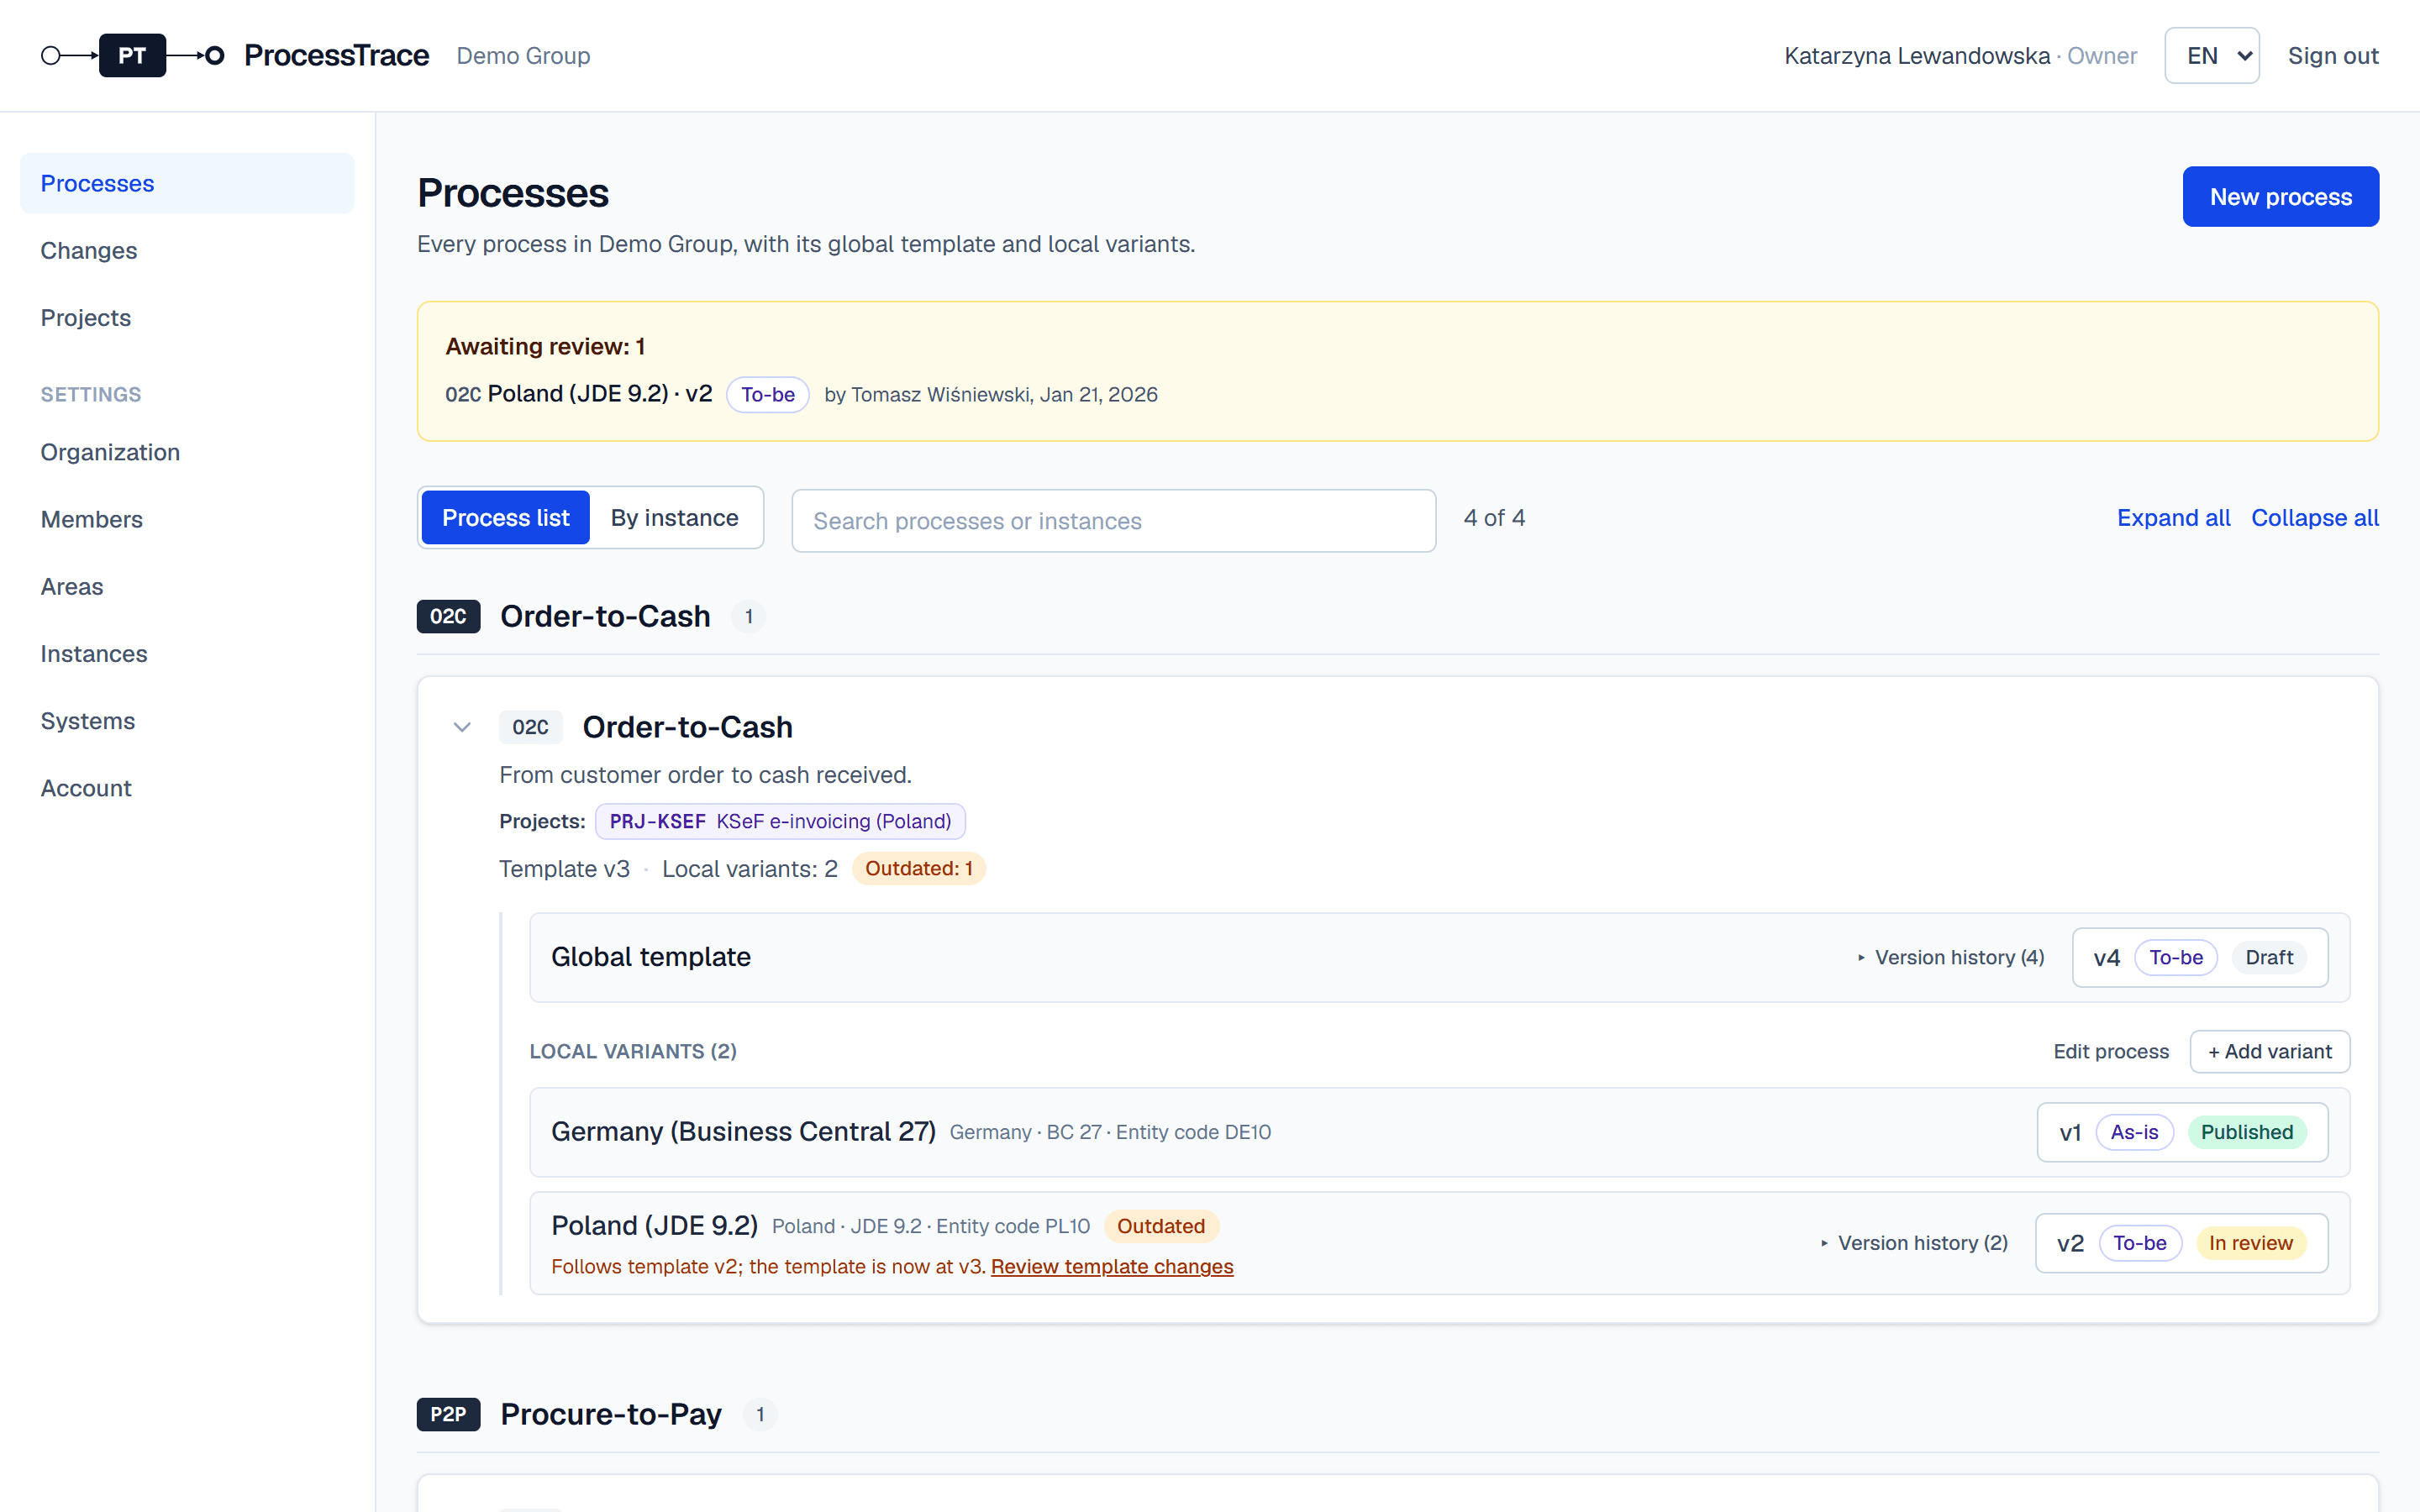
Task: Click the ProcessTrace PT logo icon
Action: 132,55
